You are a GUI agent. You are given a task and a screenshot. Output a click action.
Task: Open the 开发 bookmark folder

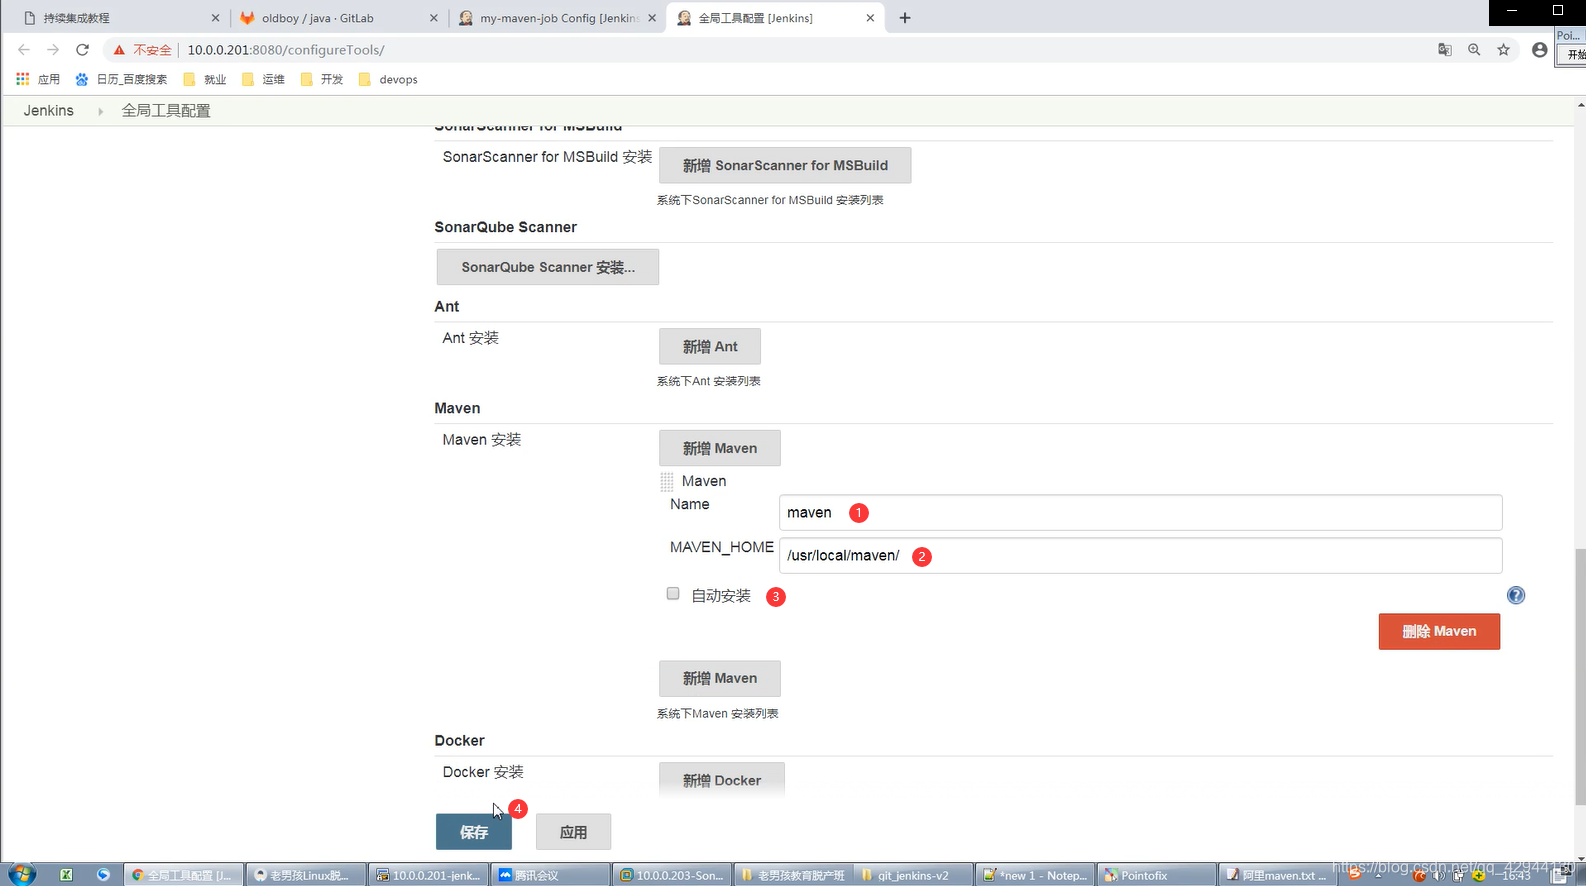(321, 79)
